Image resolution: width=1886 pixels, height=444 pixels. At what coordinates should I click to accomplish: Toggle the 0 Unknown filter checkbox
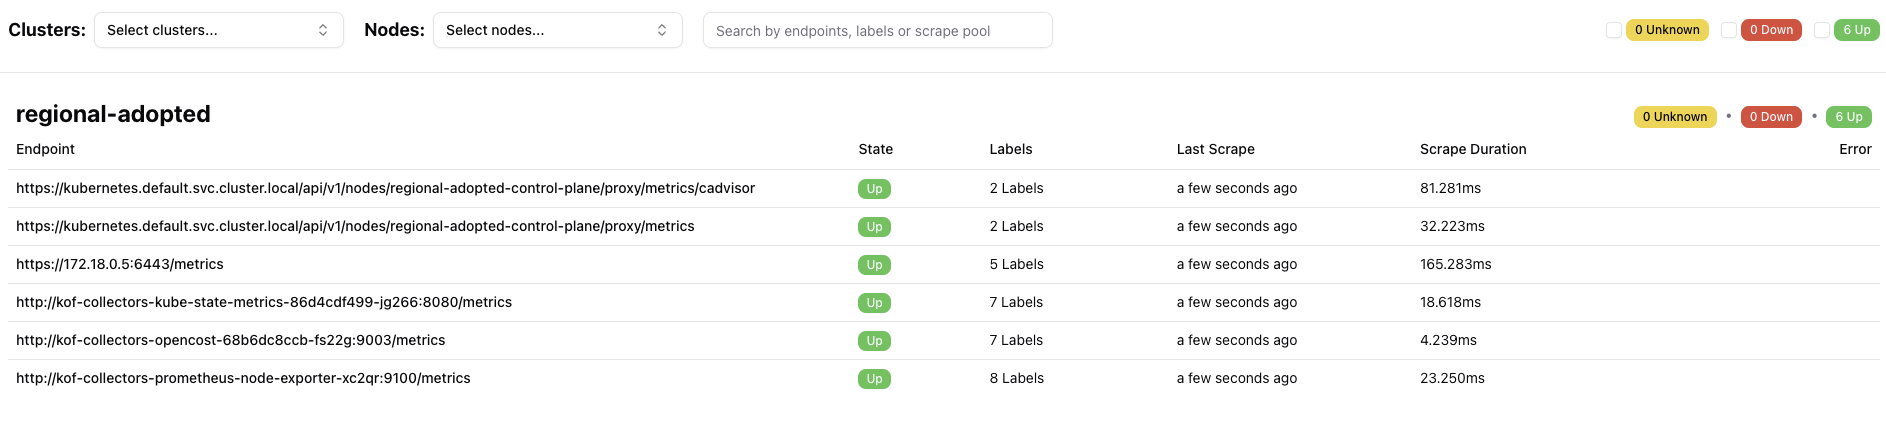[1614, 30]
